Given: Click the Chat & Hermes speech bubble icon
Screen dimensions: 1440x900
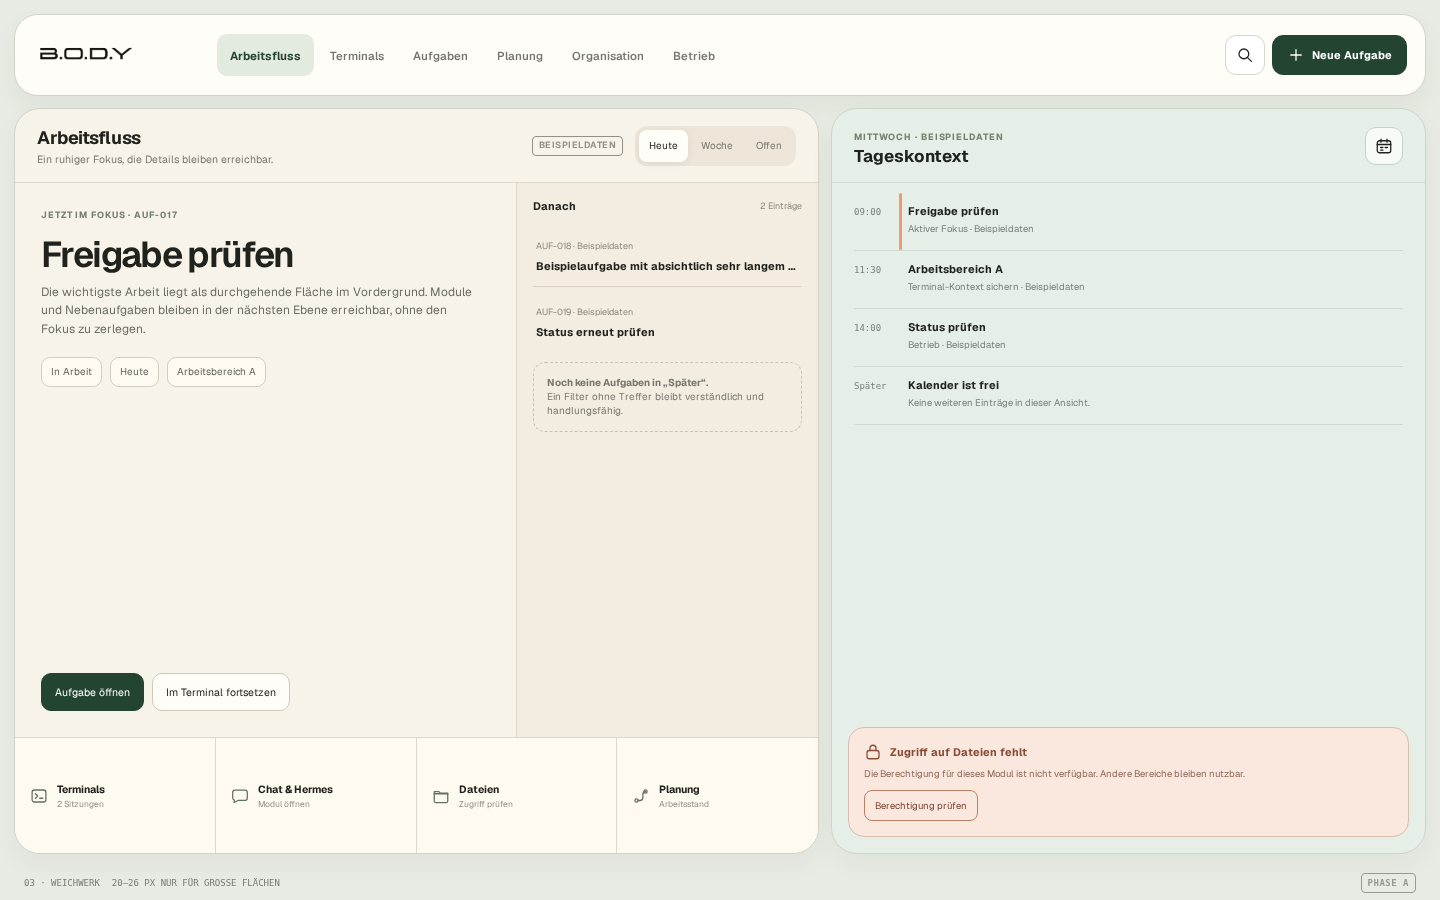Looking at the screenshot, I should click(x=240, y=796).
